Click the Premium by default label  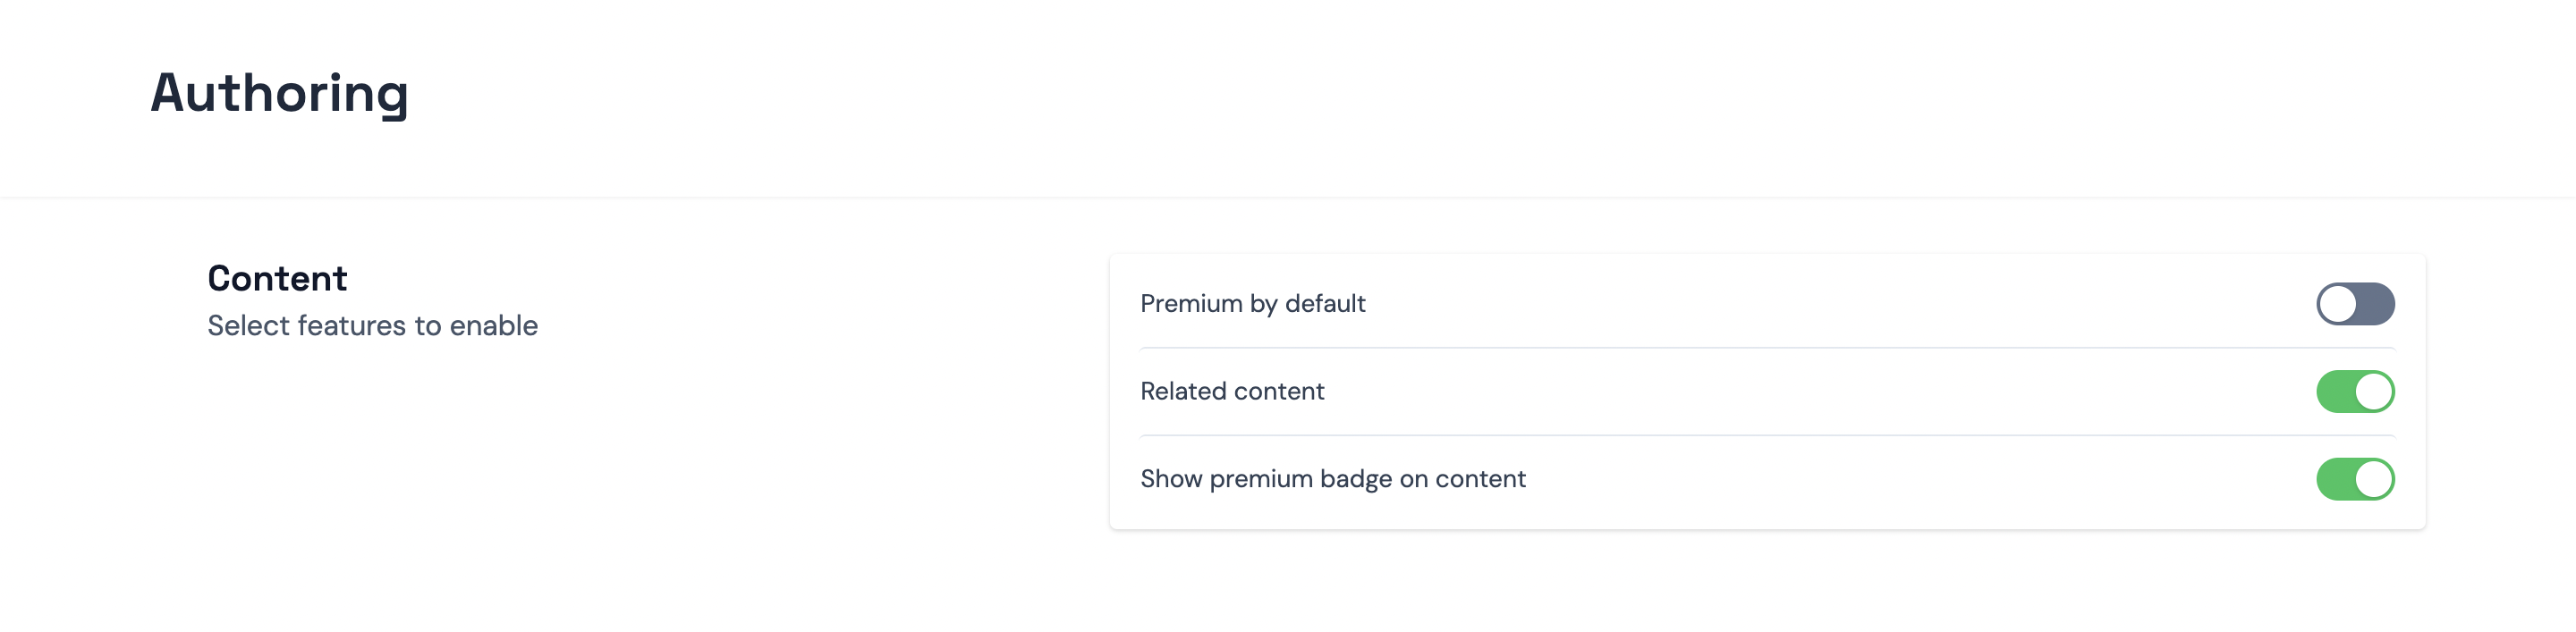pyautogui.click(x=1252, y=304)
